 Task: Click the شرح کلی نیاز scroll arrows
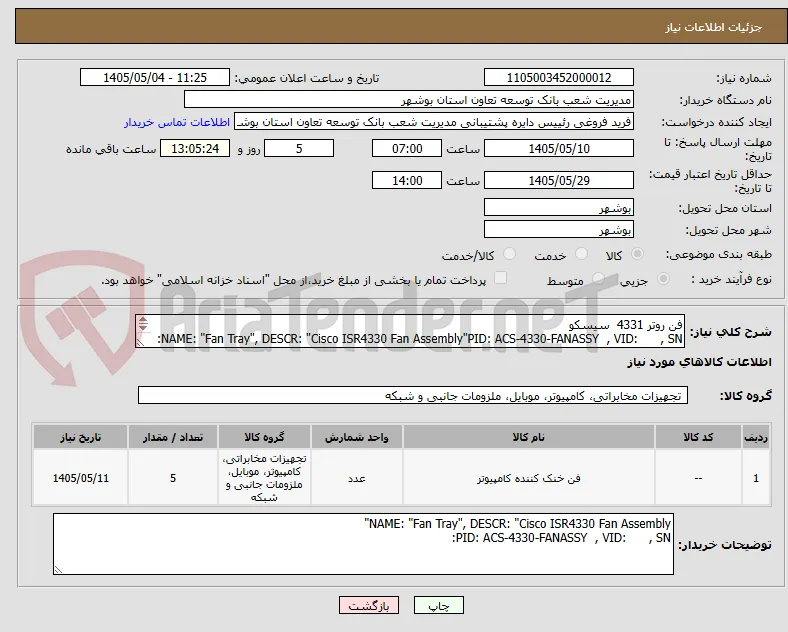point(143,324)
